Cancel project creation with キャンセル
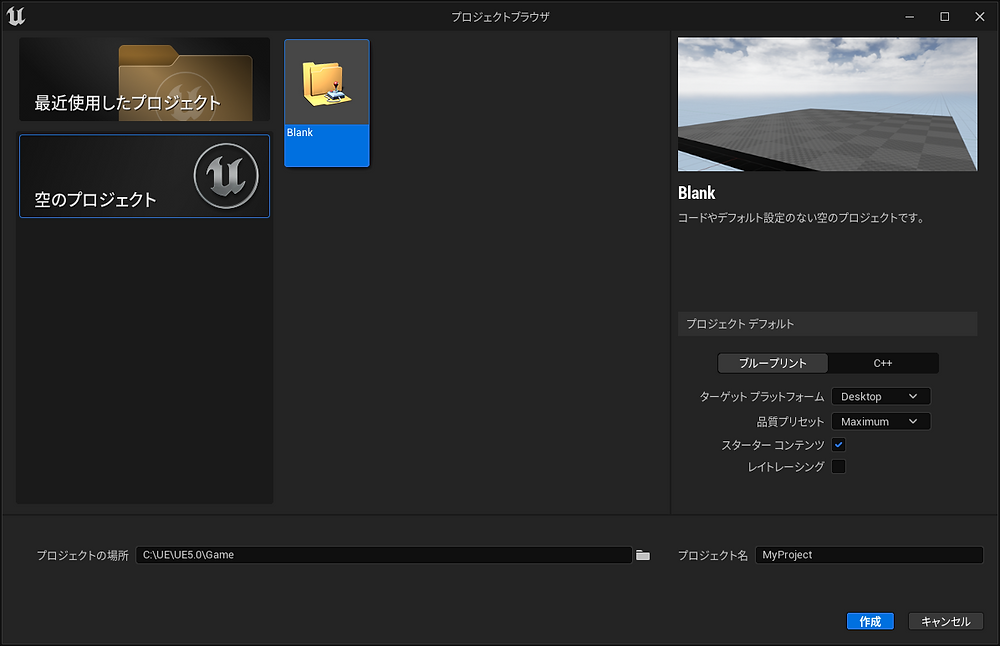 [x=945, y=621]
